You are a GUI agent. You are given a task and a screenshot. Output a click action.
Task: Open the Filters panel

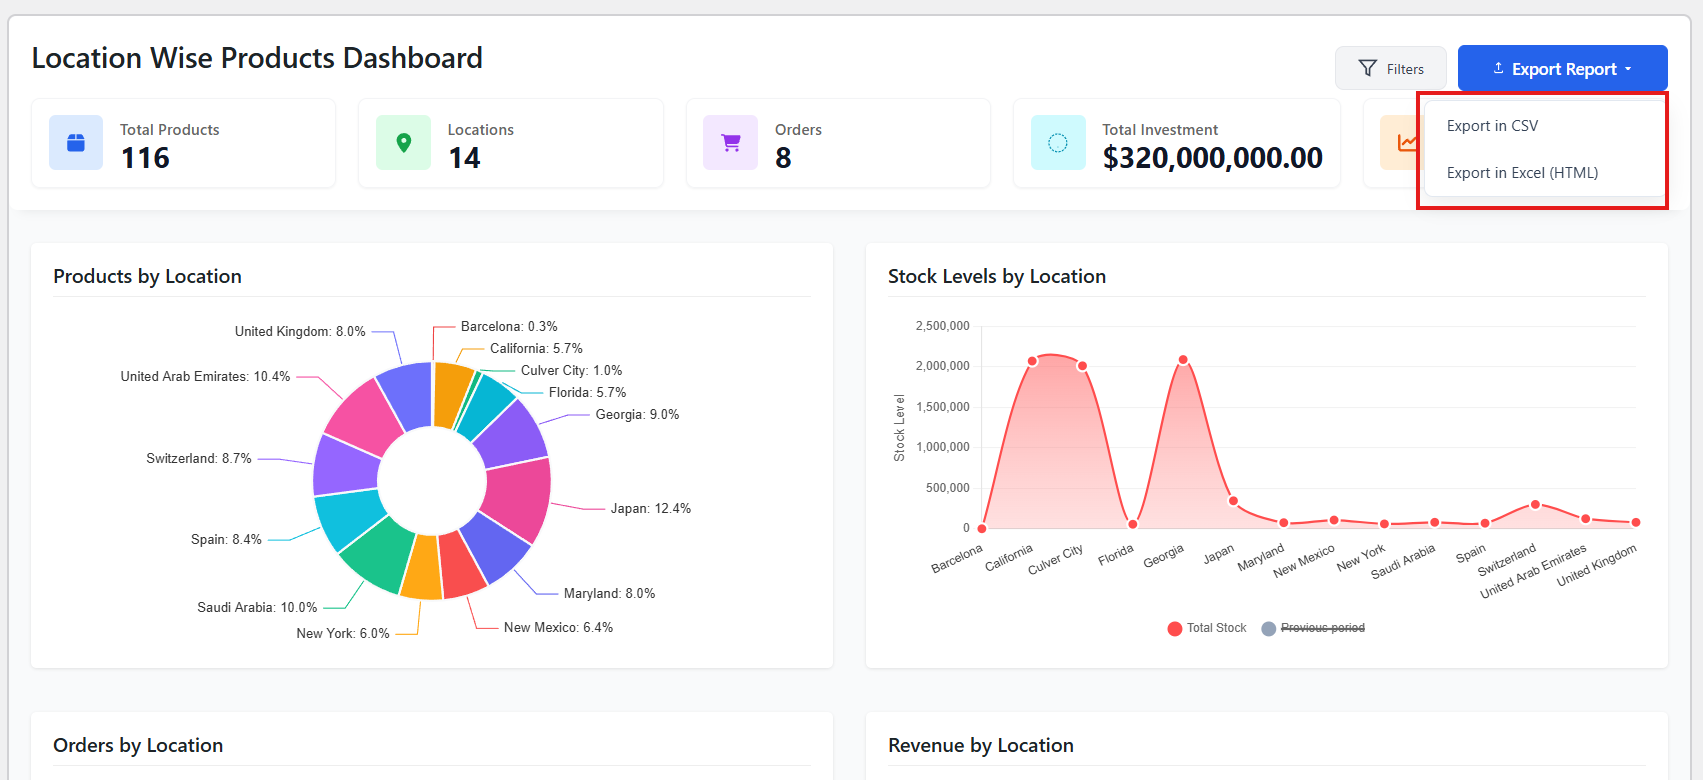[1390, 69]
